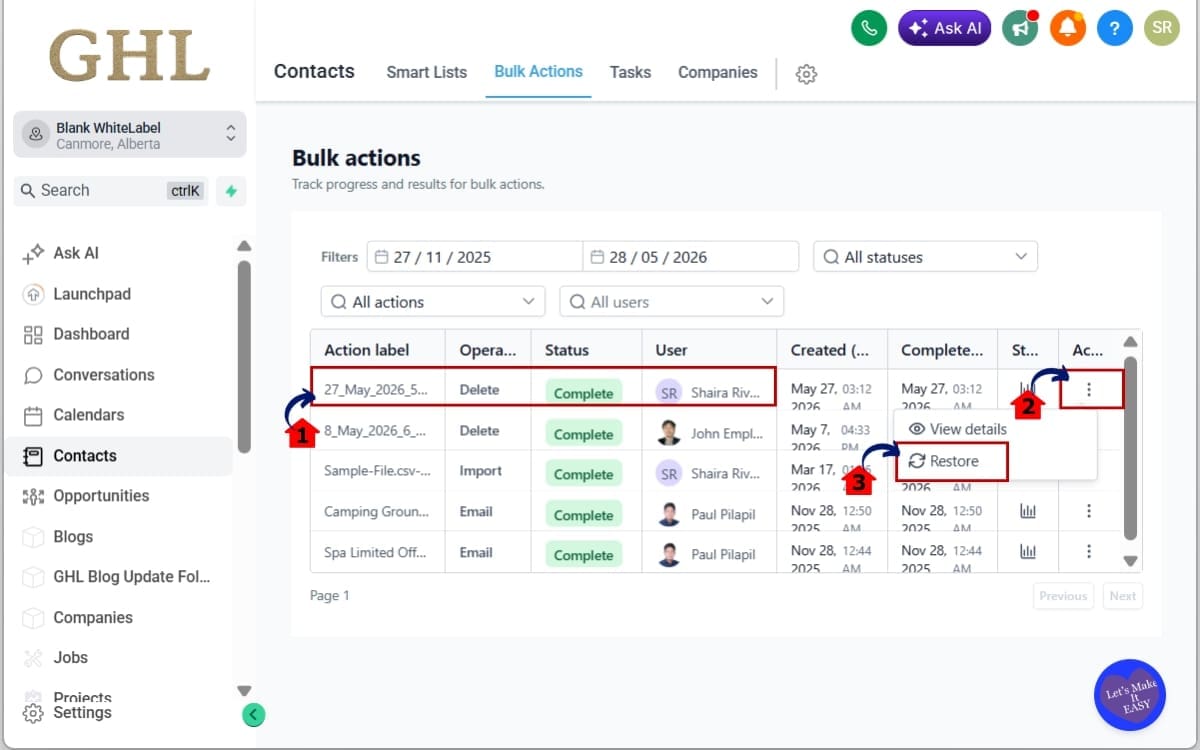The width and height of the screenshot is (1200, 750).
Task: Click the Spa Limited Off... action label
Action: pyautogui.click(x=375, y=552)
